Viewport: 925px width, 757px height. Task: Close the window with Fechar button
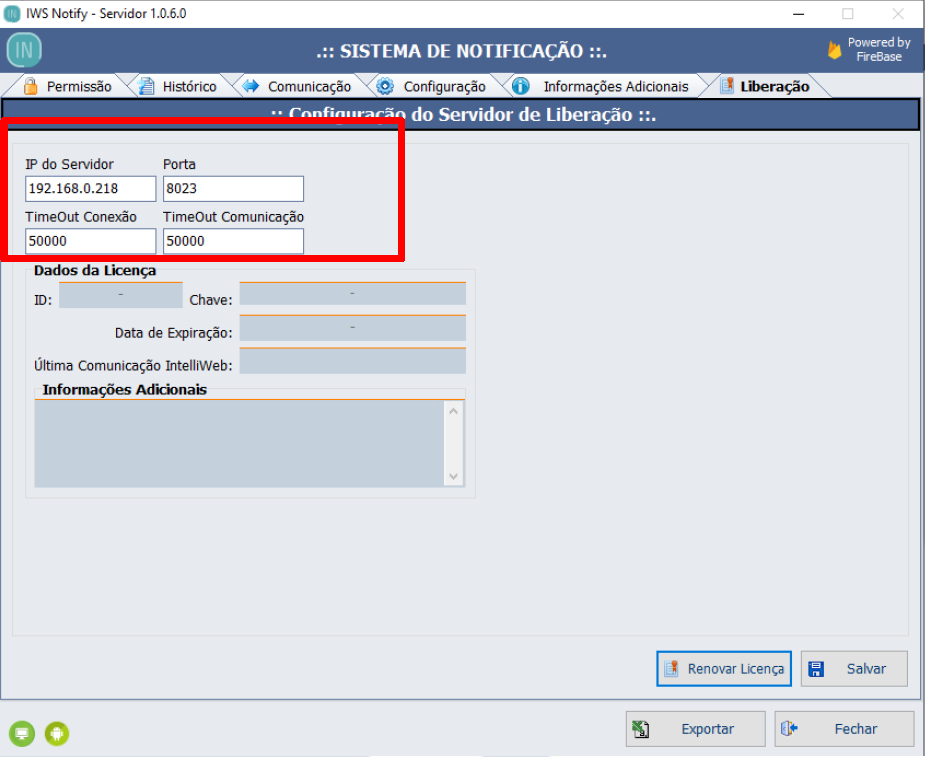point(844,729)
